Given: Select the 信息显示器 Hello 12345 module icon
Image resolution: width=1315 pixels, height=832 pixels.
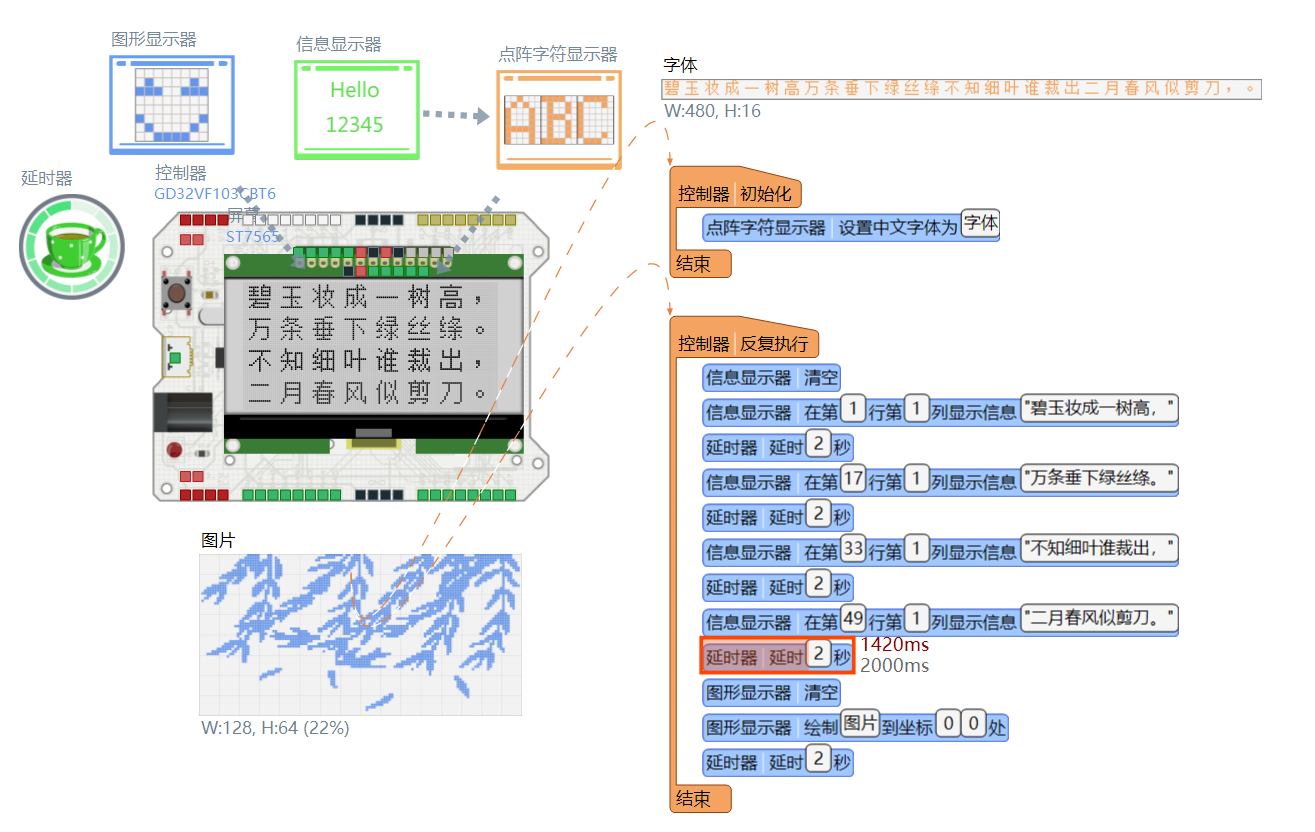Looking at the screenshot, I should pyautogui.click(x=356, y=109).
